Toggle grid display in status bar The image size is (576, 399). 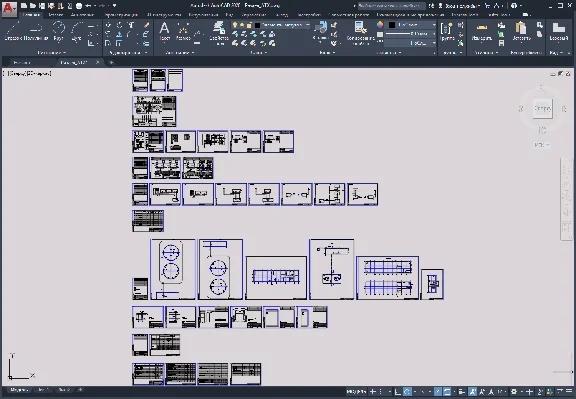click(x=372, y=392)
